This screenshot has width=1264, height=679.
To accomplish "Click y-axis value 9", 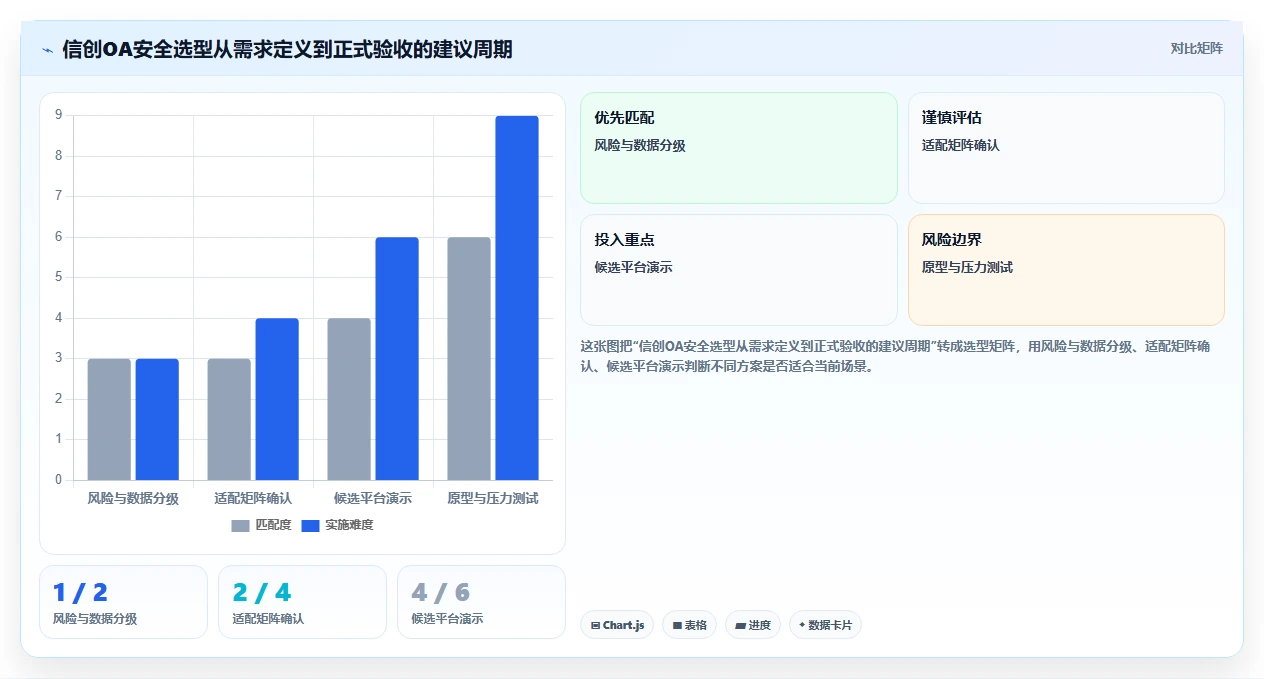I will pyautogui.click(x=58, y=115).
